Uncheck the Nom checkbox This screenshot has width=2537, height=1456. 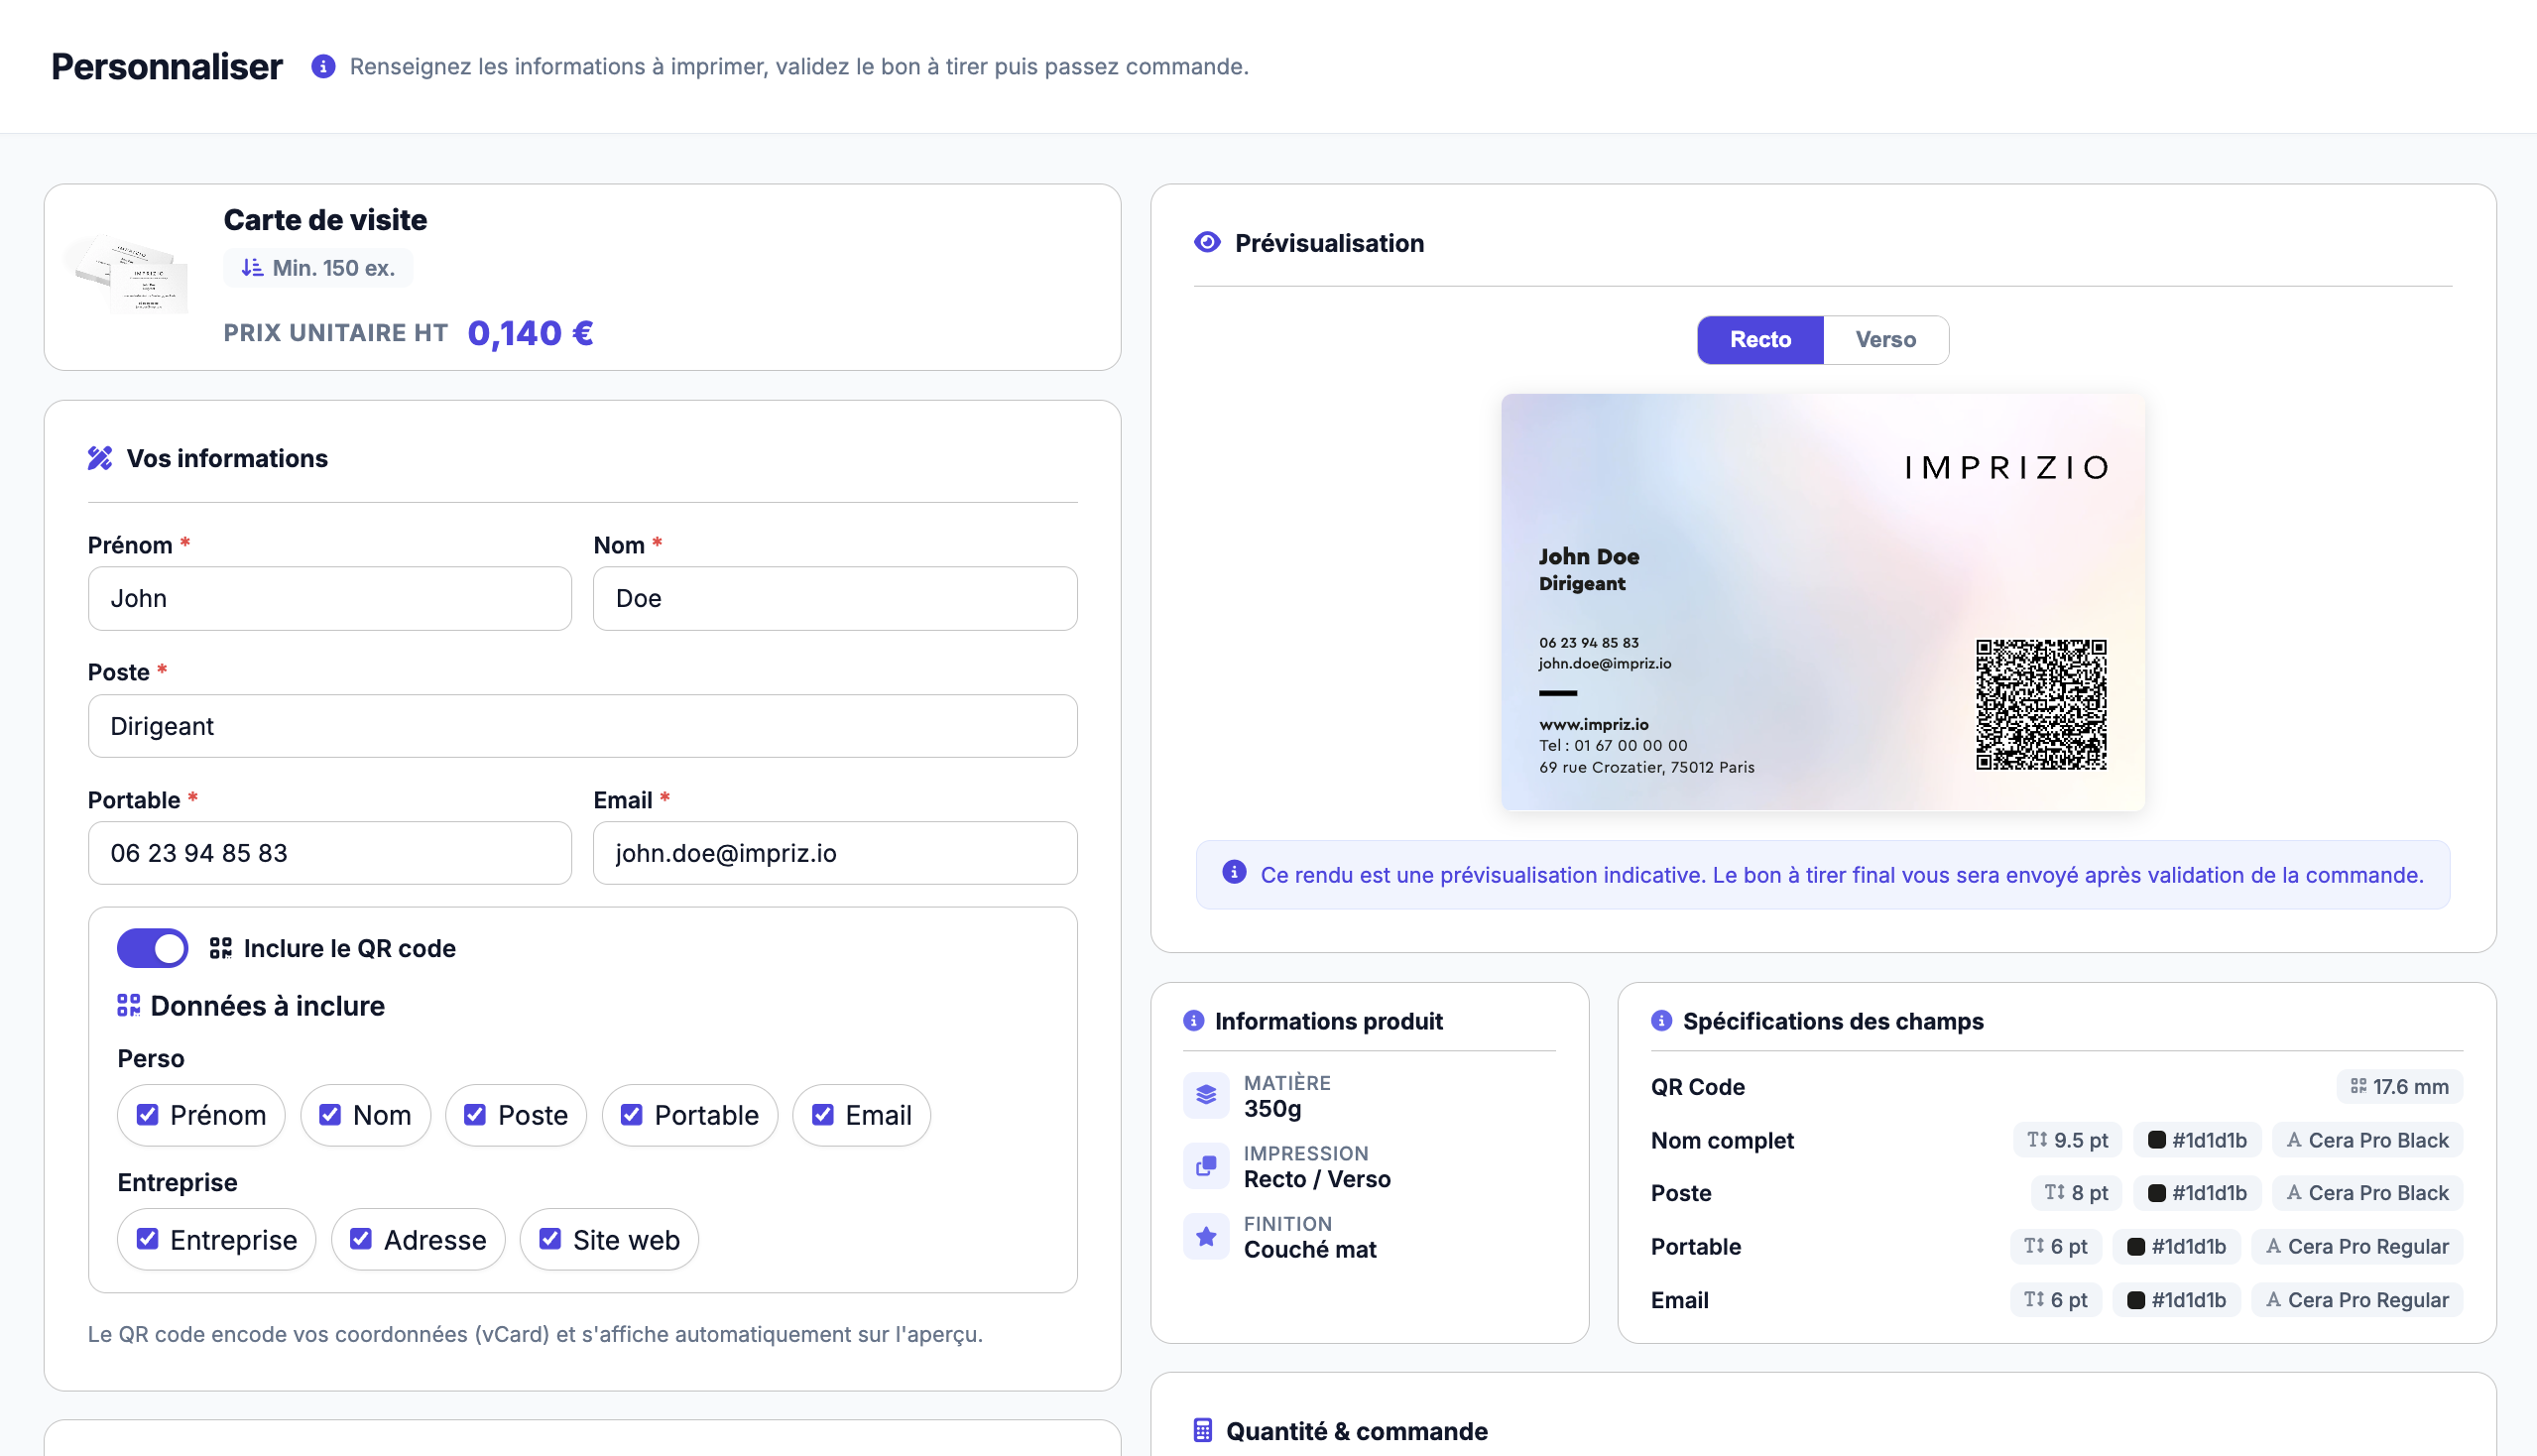coord(330,1114)
